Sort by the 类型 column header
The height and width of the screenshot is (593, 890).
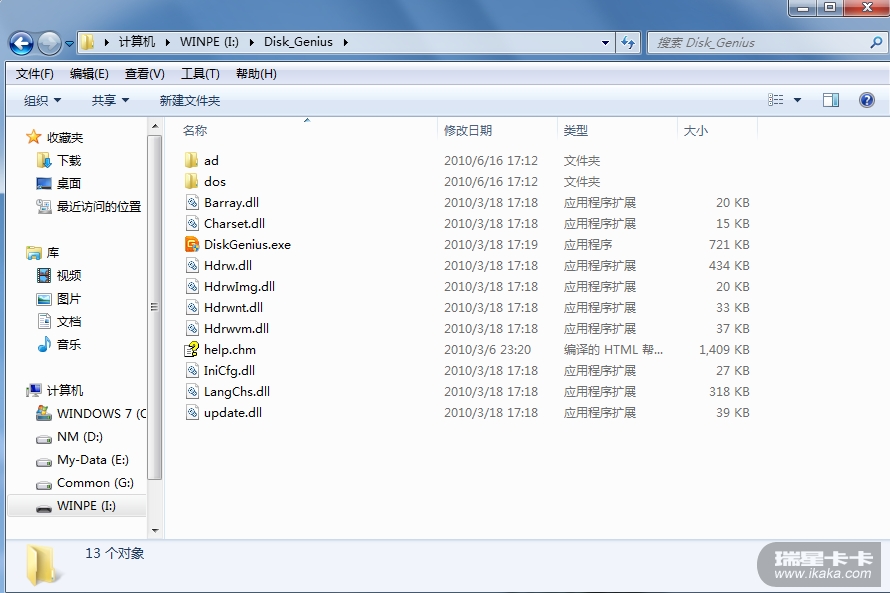tap(576, 131)
